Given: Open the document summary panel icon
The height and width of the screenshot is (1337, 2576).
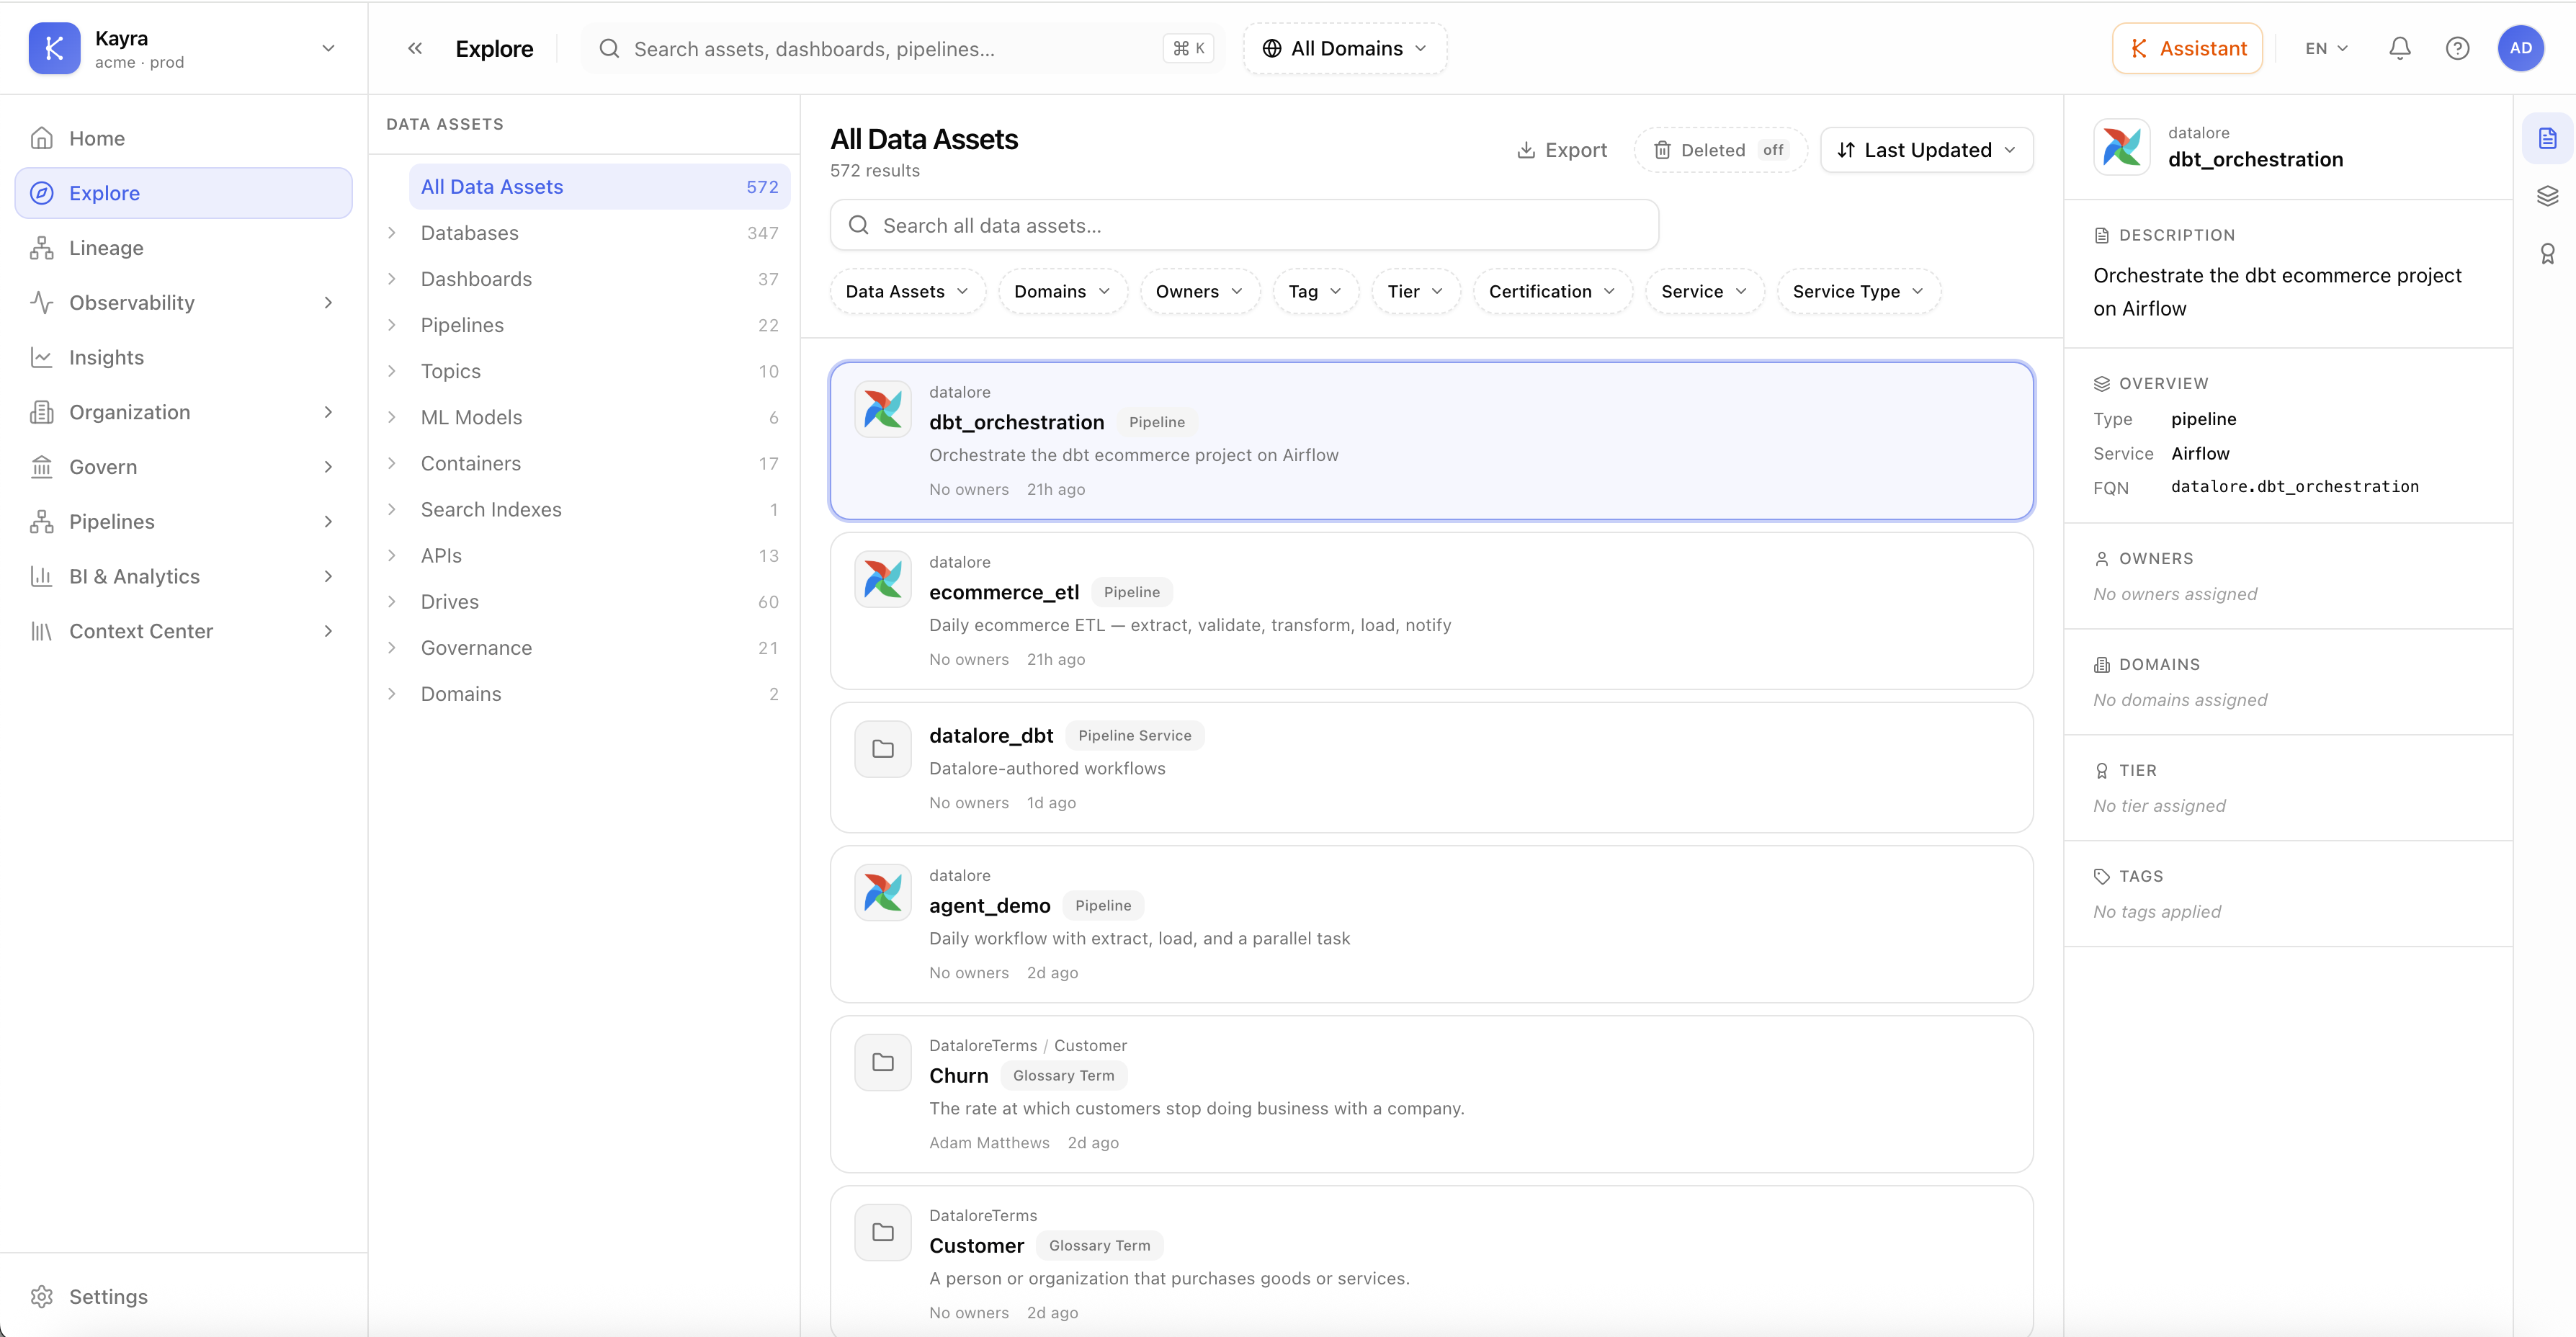Looking at the screenshot, I should 2547,138.
